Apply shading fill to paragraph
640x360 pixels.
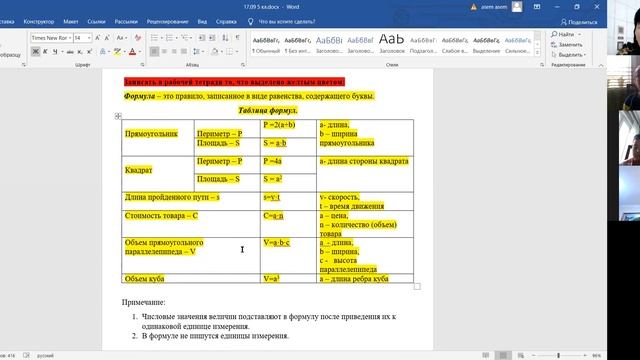click(x=215, y=51)
